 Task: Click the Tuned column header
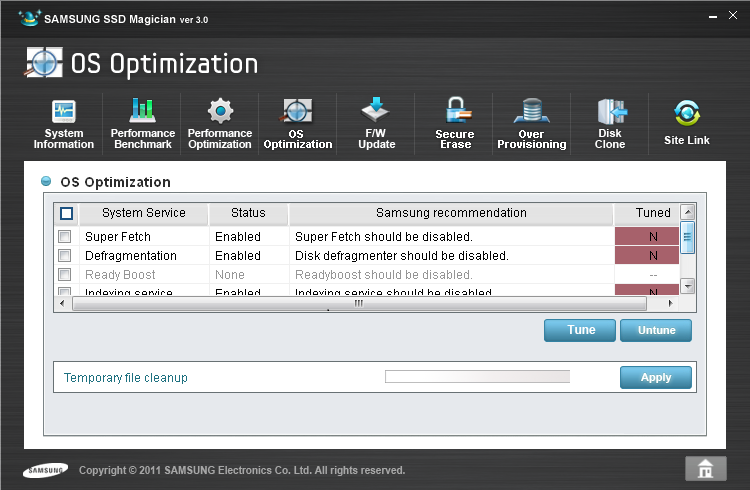tap(647, 213)
